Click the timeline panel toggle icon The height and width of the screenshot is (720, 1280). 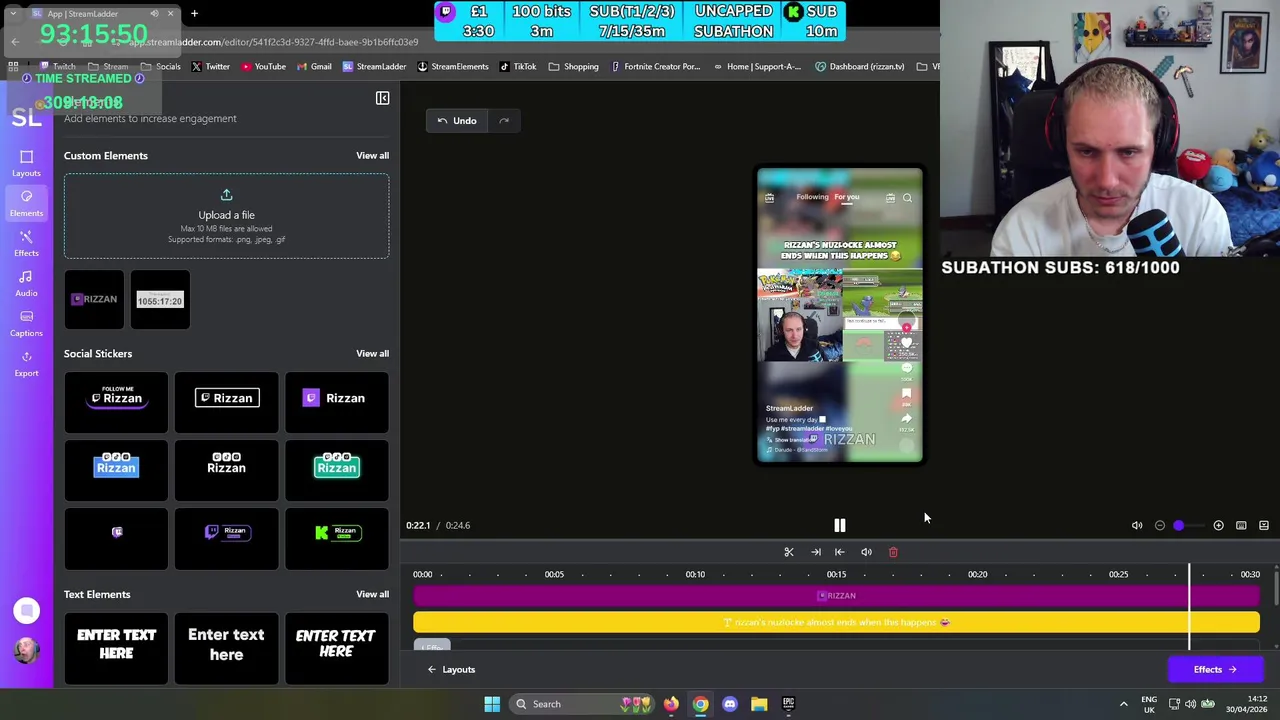point(1264,525)
